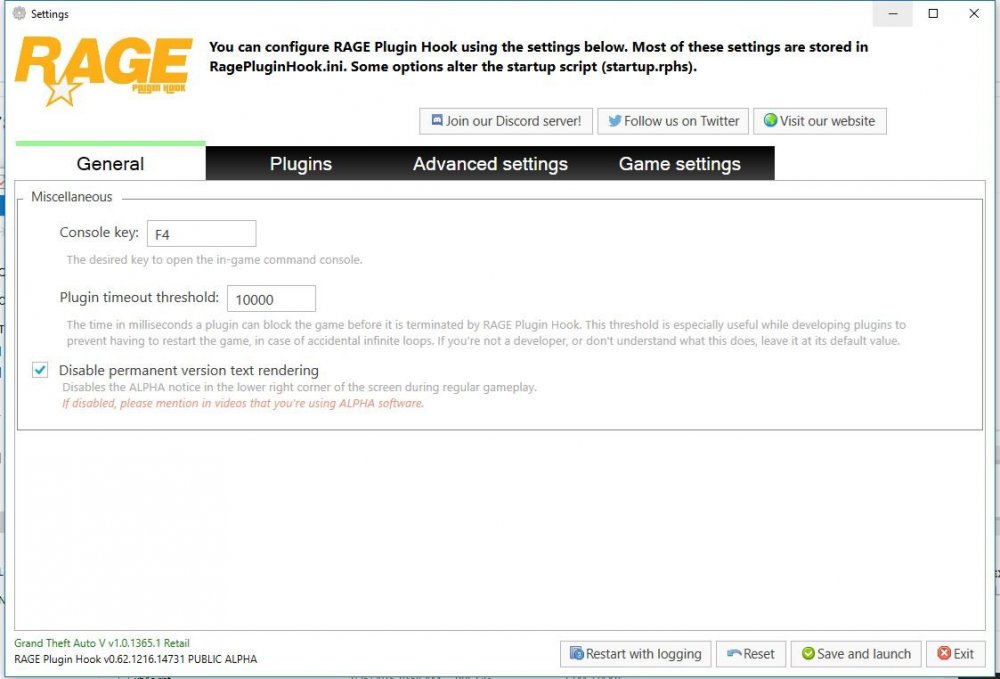This screenshot has height=679, width=1000.
Task: Click the red X Exit icon
Action: coord(944,653)
